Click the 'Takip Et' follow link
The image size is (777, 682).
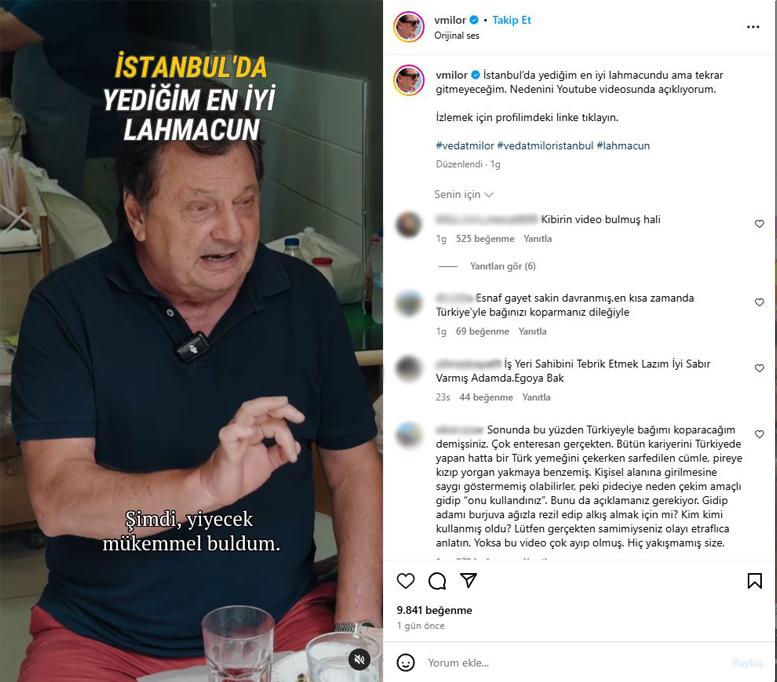click(x=511, y=20)
